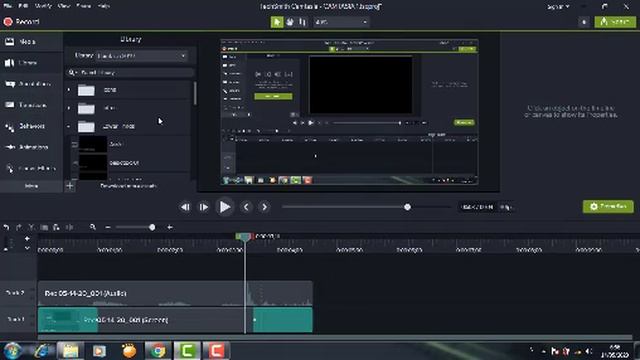Screen dimensions: 640x360
Task: Open the Behaviors tab
Action: 31,126
